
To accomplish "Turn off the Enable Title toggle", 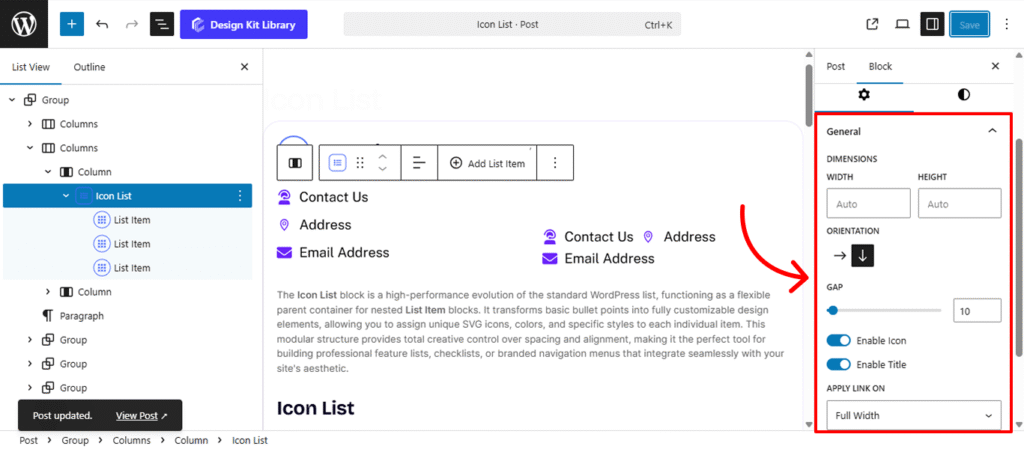I will pos(838,365).
